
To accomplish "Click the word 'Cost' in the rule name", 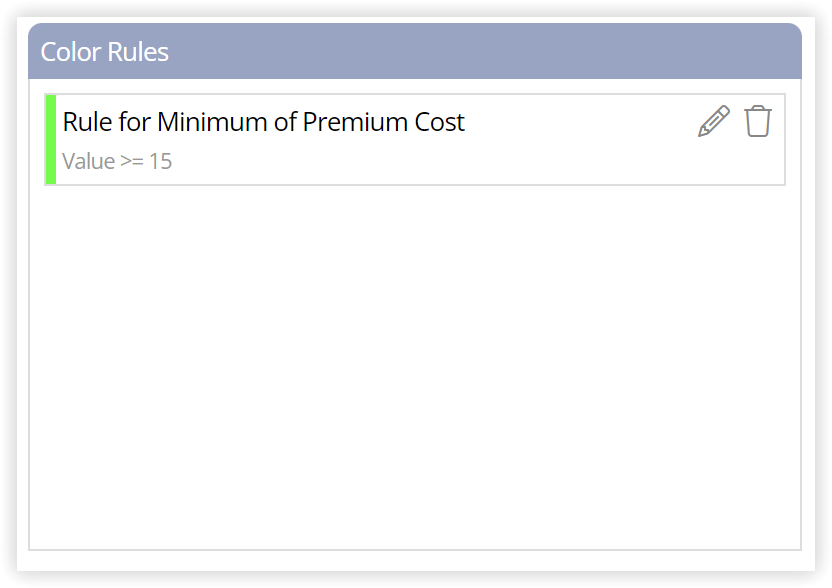I will [440, 122].
